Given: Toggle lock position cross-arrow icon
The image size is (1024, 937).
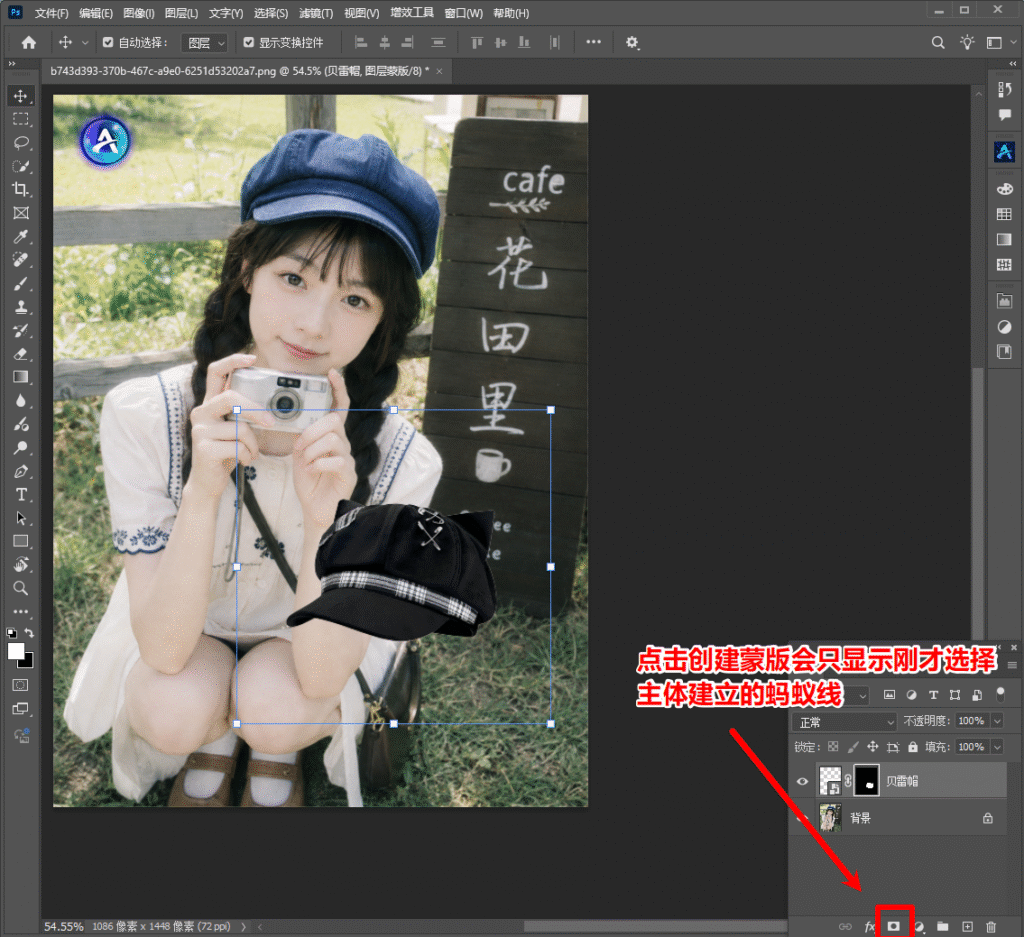Looking at the screenshot, I should tap(872, 746).
